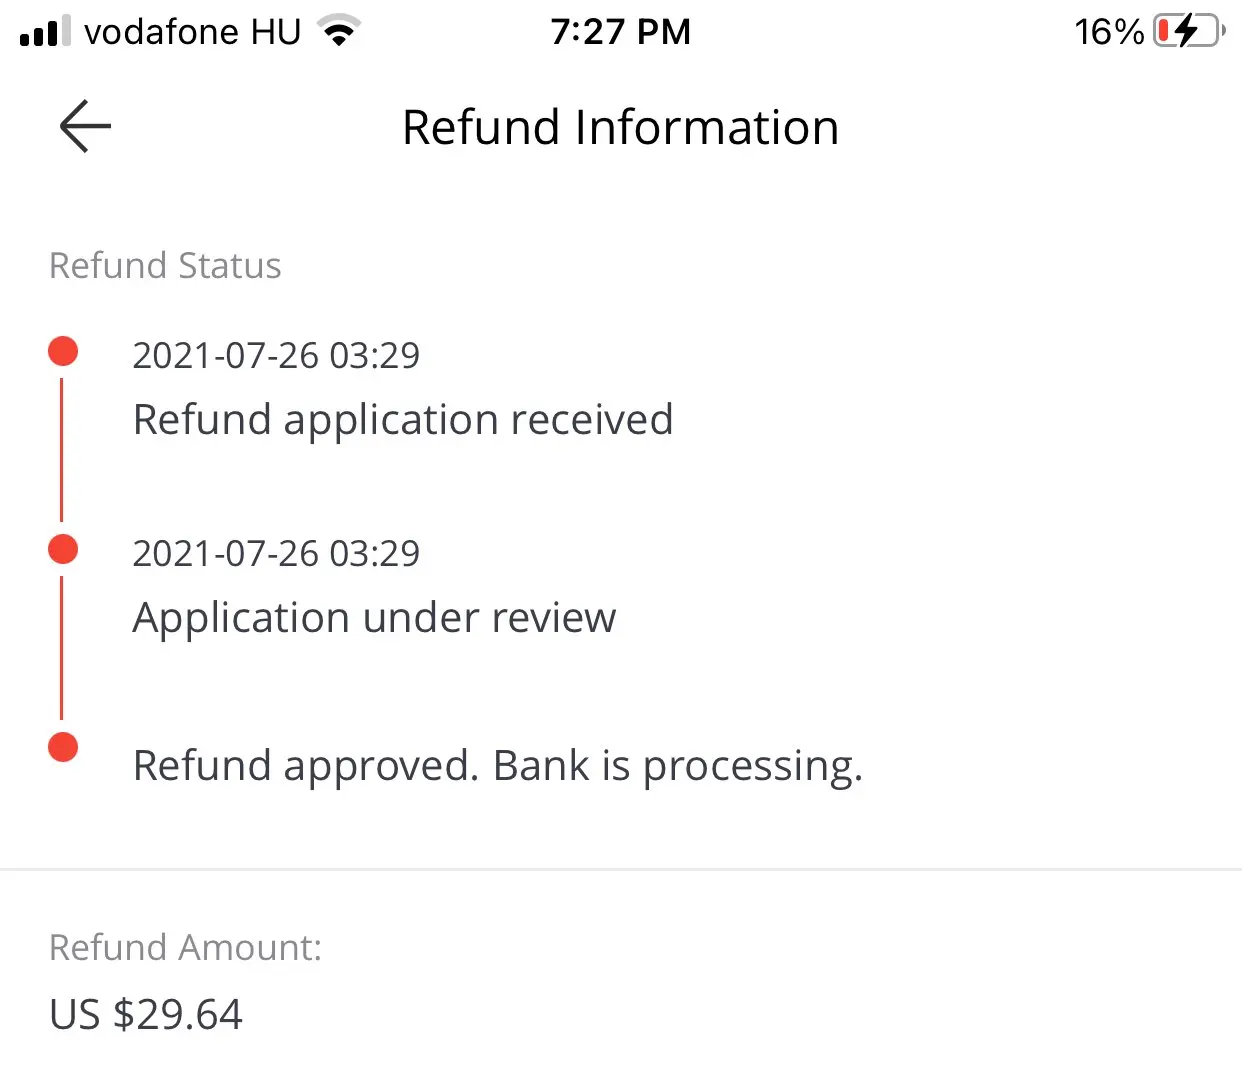The height and width of the screenshot is (1092, 1242).
Task: Select the red dot for Refund application received
Action: pyautogui.click(x=63, y=351)
